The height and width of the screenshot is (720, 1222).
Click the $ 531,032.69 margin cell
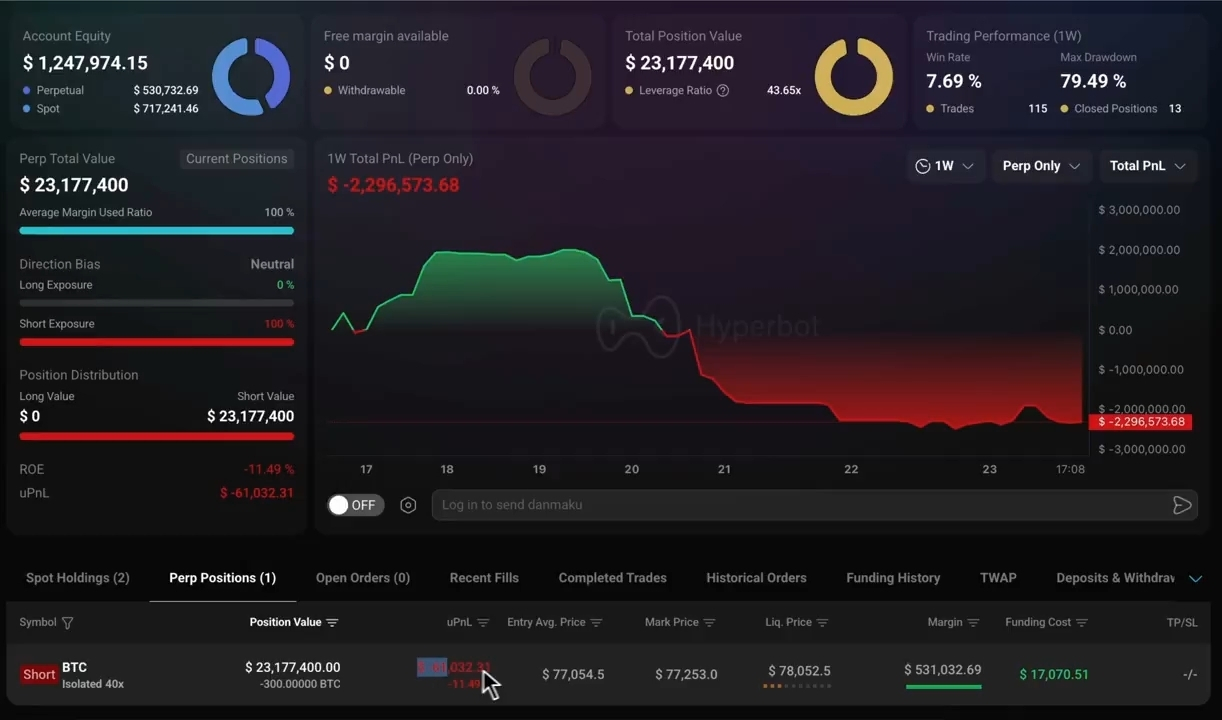943,670
